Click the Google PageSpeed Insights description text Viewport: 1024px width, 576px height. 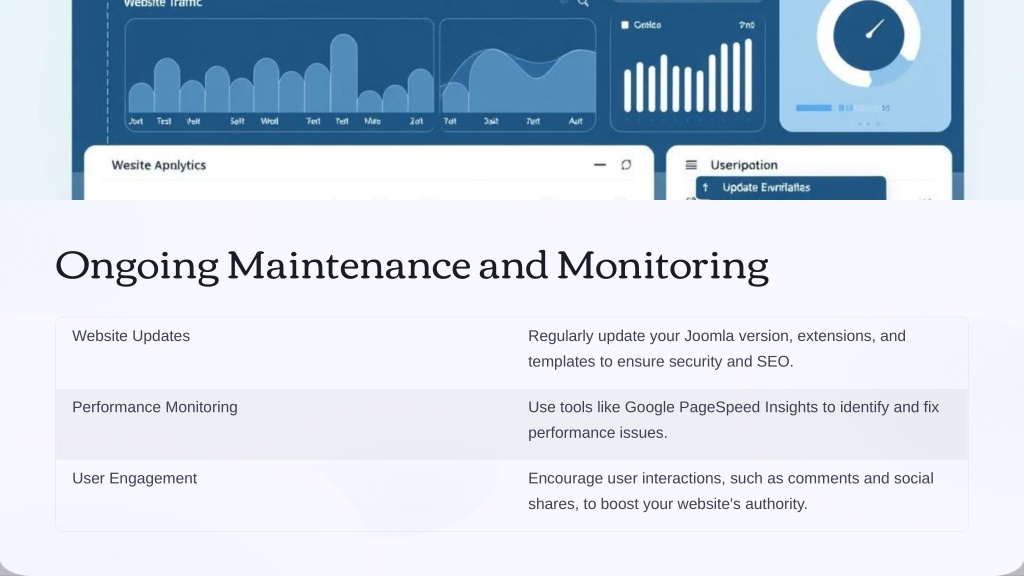(x=733, y=420)
